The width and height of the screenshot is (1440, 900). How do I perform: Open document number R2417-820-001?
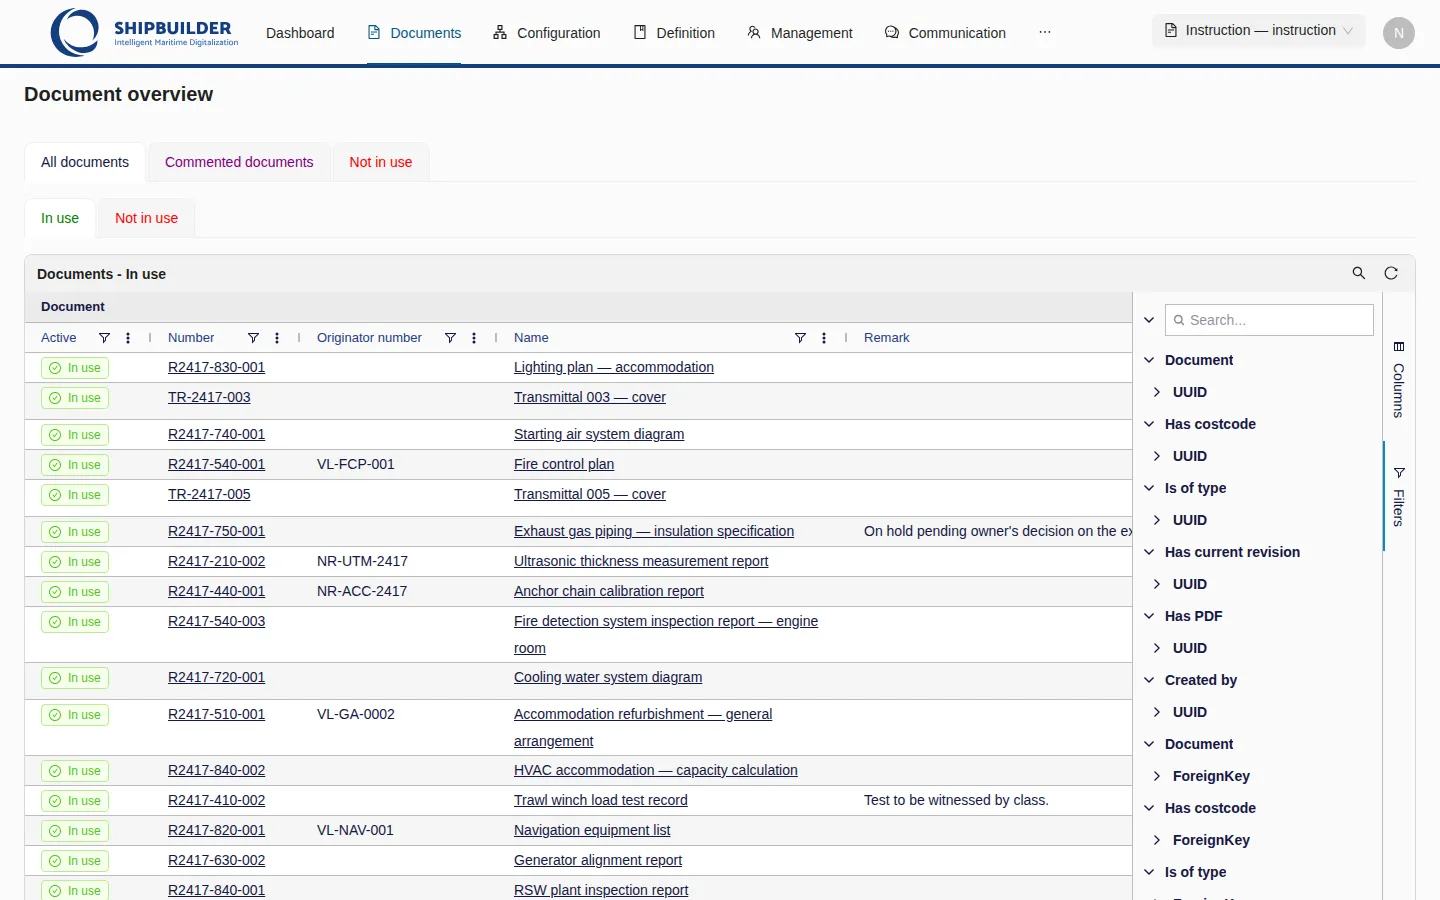(x=216, y=830)
